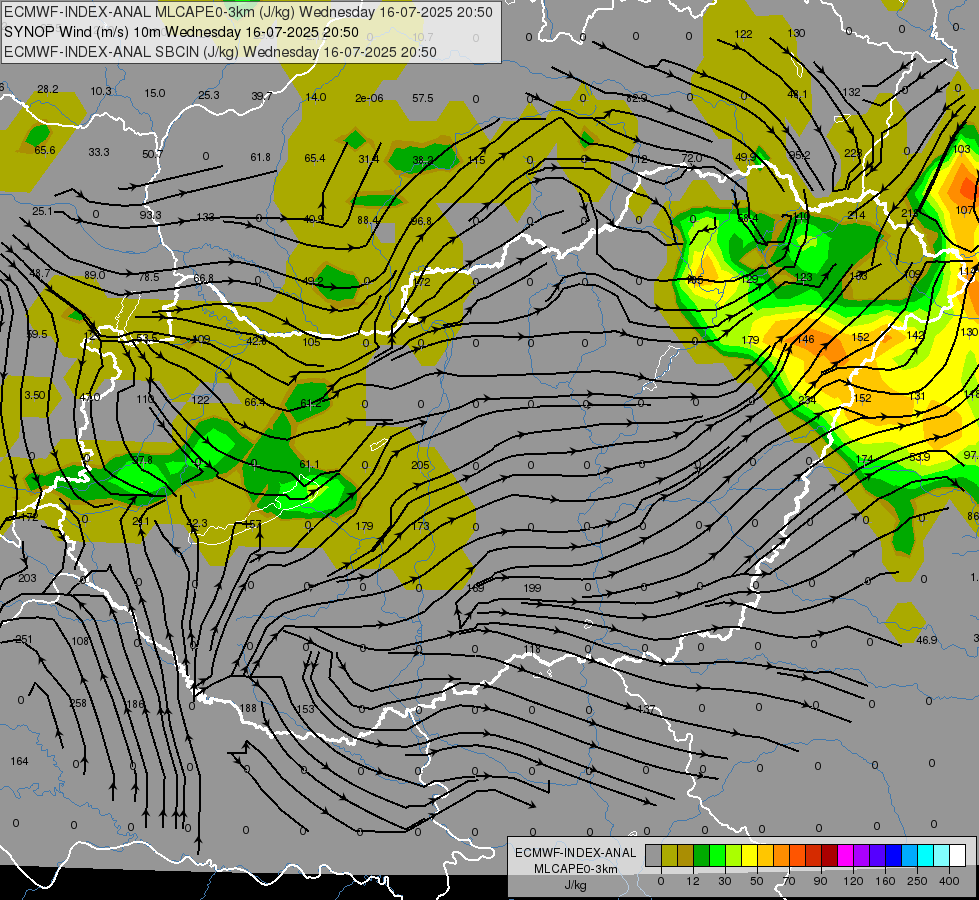The height and width of the screenshot is (900, 979).
Task: Click the map value '186'
Action: (135, 705)
